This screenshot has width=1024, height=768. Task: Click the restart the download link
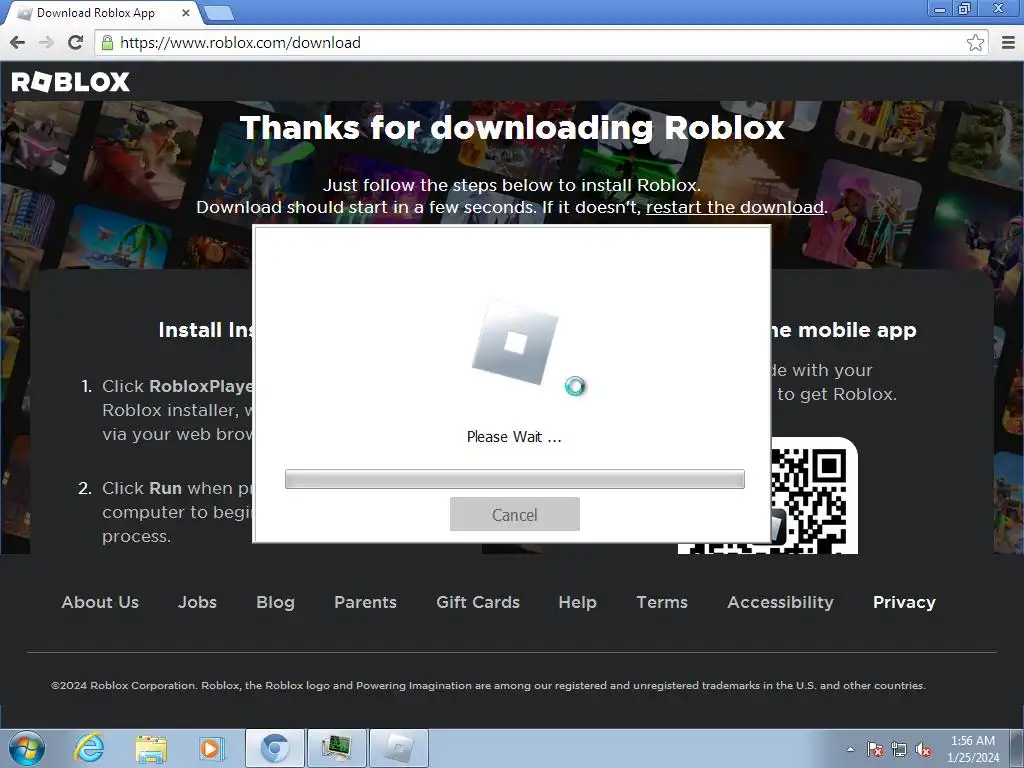735,207
